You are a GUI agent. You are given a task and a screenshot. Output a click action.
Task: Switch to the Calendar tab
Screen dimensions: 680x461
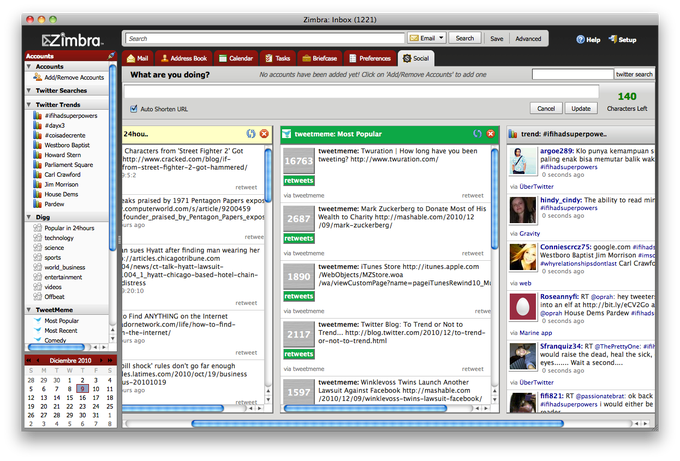click(x=236, y=58)
